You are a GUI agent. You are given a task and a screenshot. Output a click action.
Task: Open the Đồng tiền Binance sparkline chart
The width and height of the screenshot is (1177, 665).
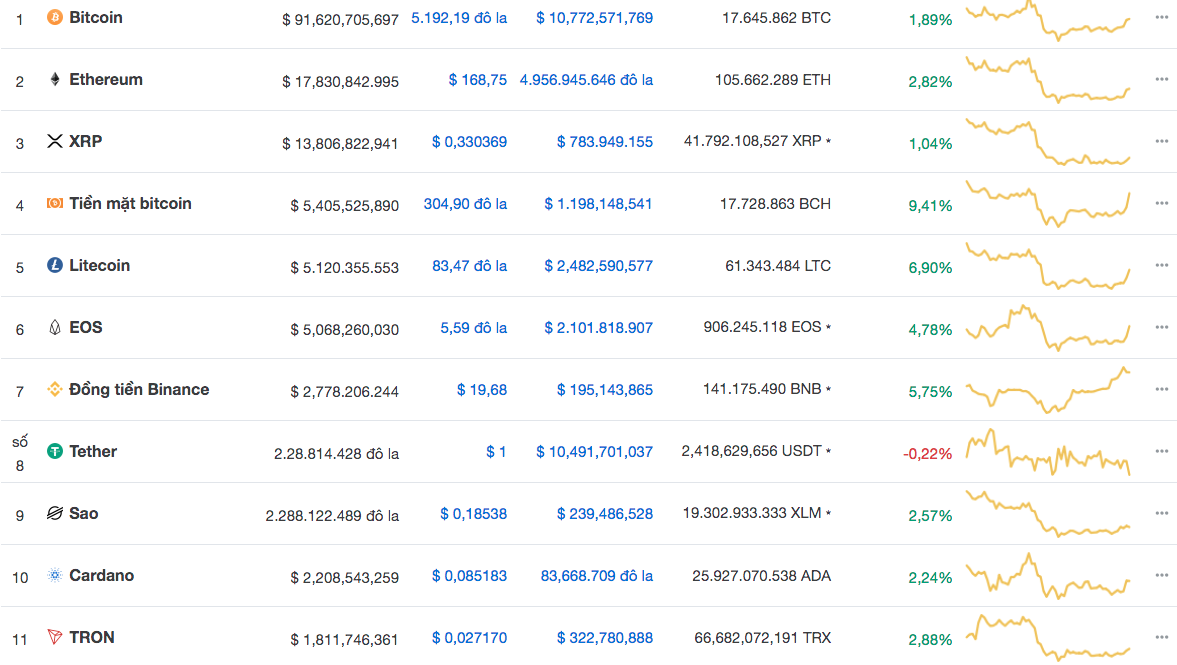pyautogui.click(x=1048, y=390)
